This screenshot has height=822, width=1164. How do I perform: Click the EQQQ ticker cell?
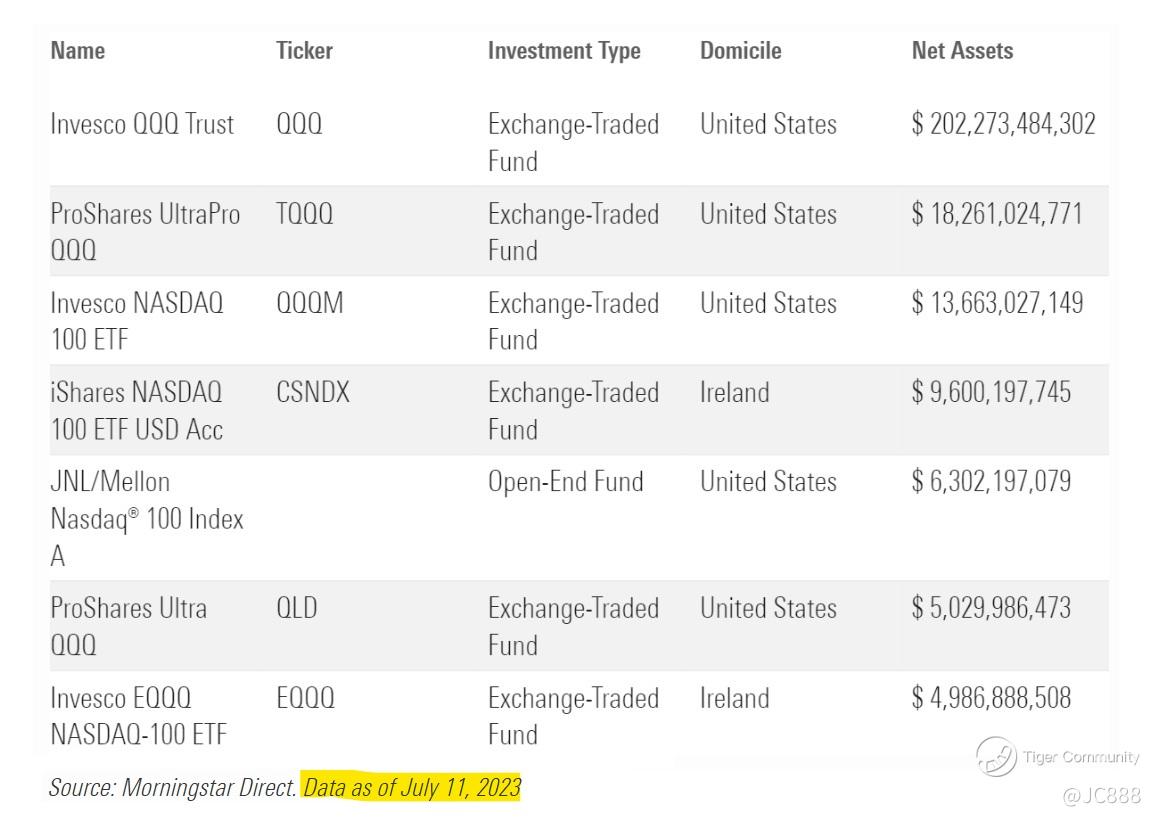305,698
